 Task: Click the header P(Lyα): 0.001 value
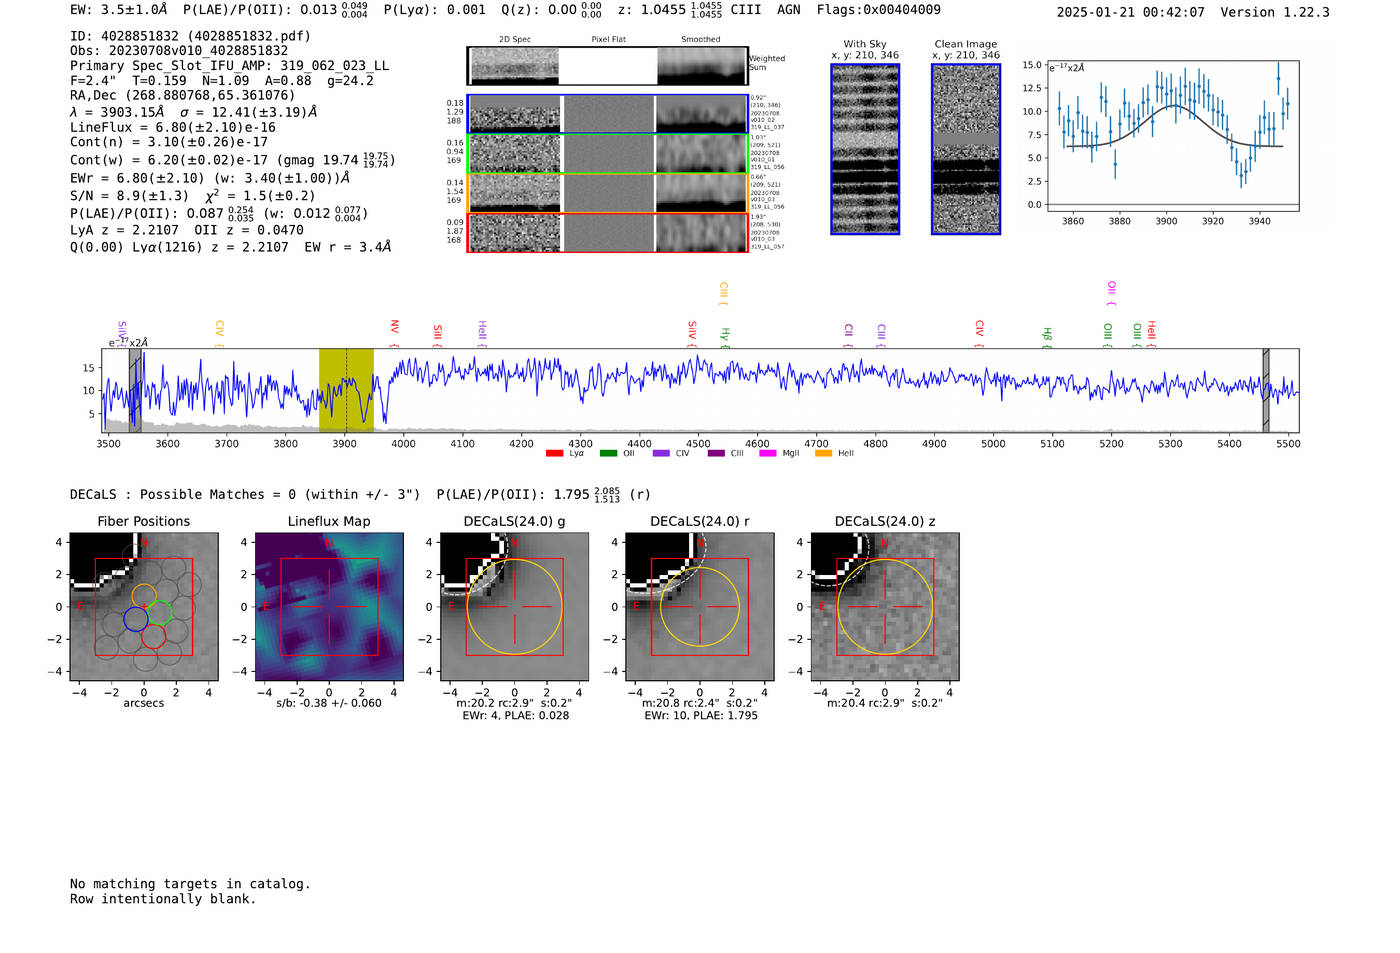pos(435,10)
